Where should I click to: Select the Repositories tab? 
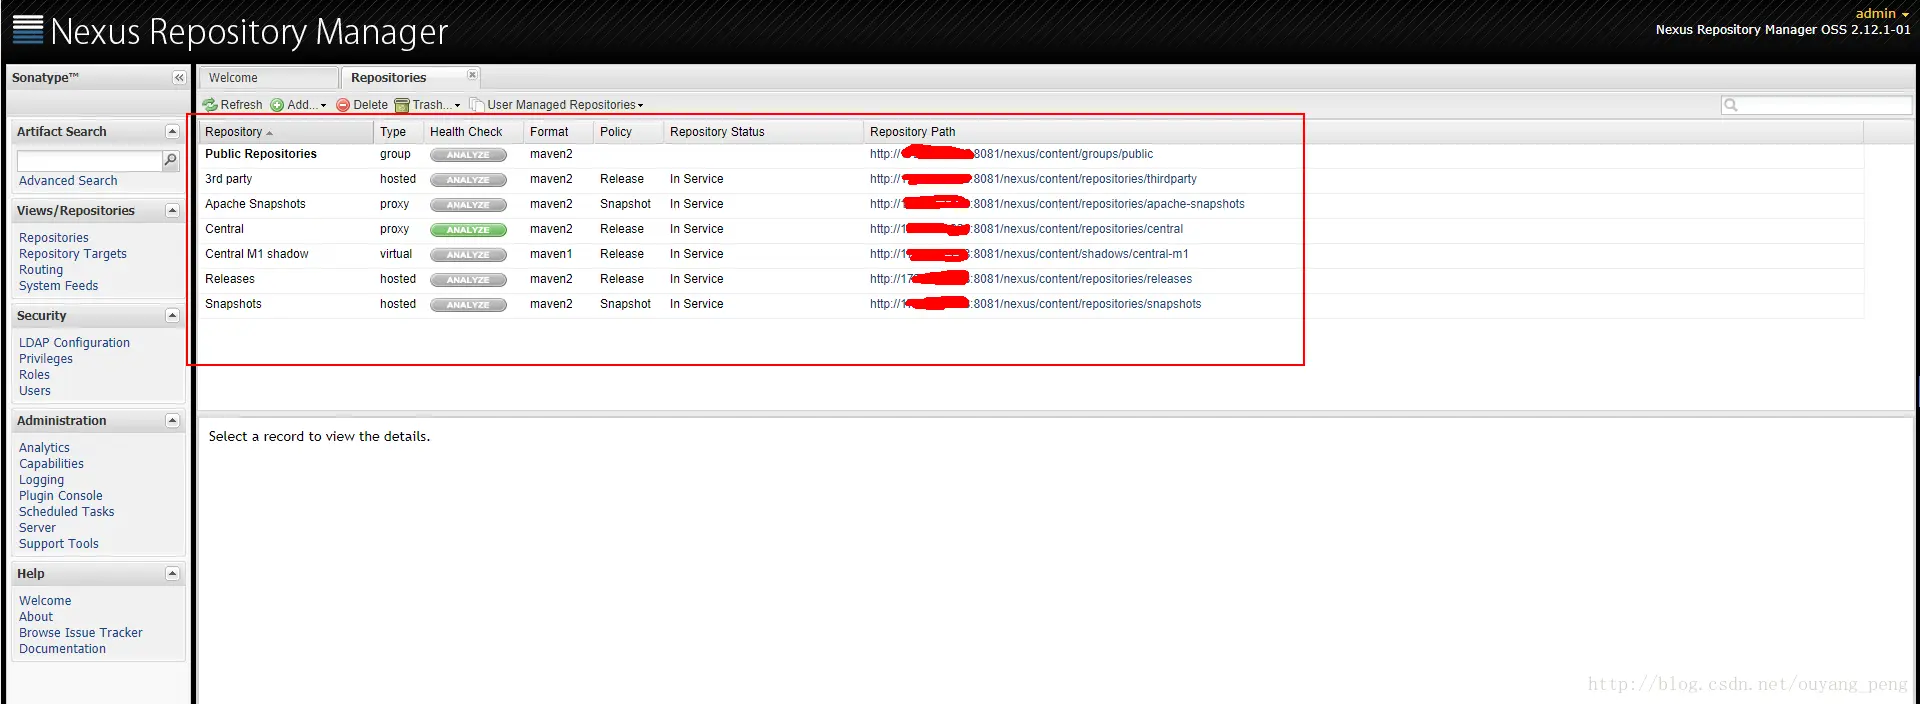click(x=410, y=78)
